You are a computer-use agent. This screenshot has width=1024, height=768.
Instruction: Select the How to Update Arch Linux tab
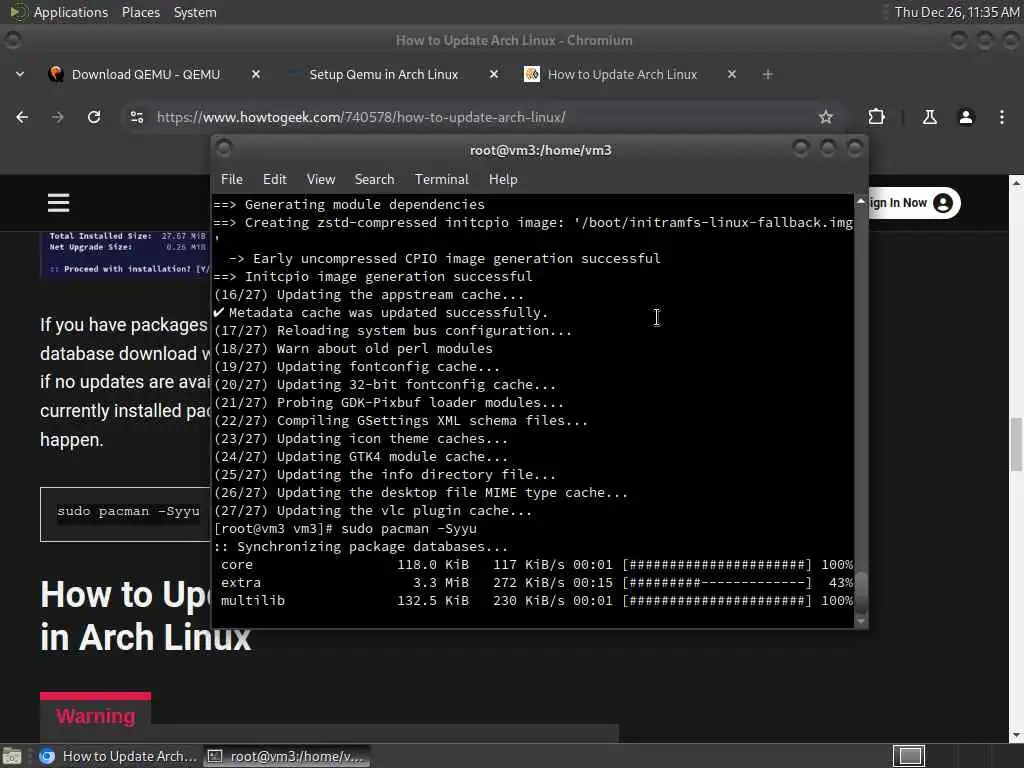[x=622, y=74]
